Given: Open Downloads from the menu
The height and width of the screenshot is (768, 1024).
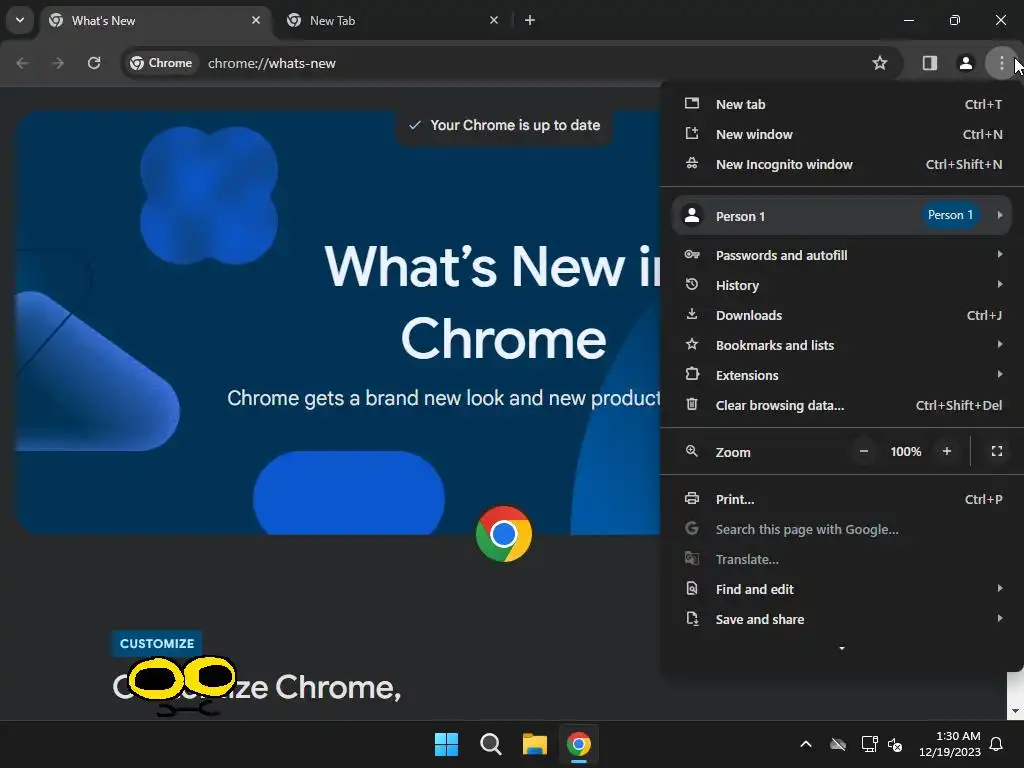Looking at the screenshot, I should (842, 315).
